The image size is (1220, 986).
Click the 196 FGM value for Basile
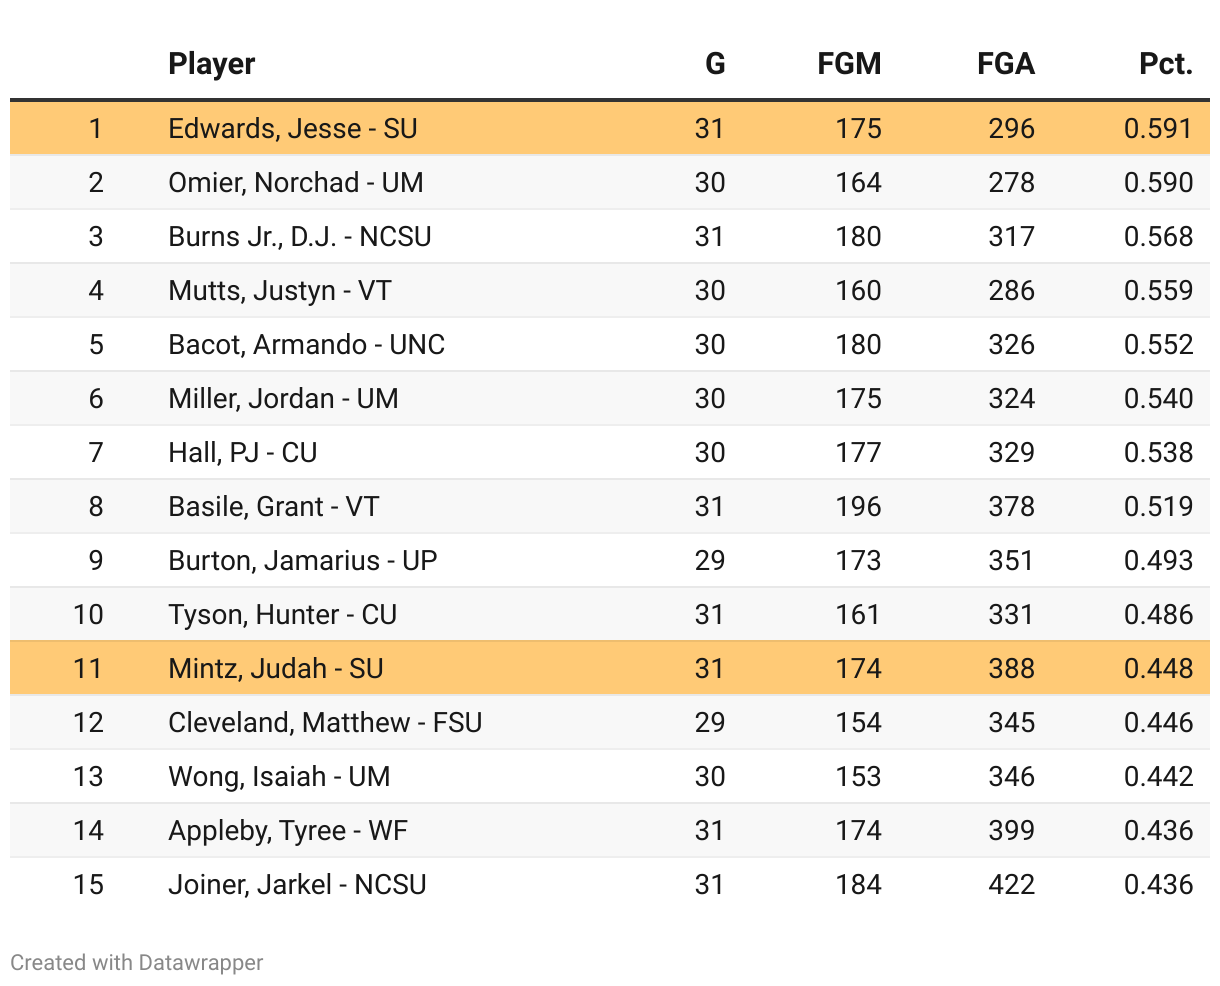pos(858,506)
